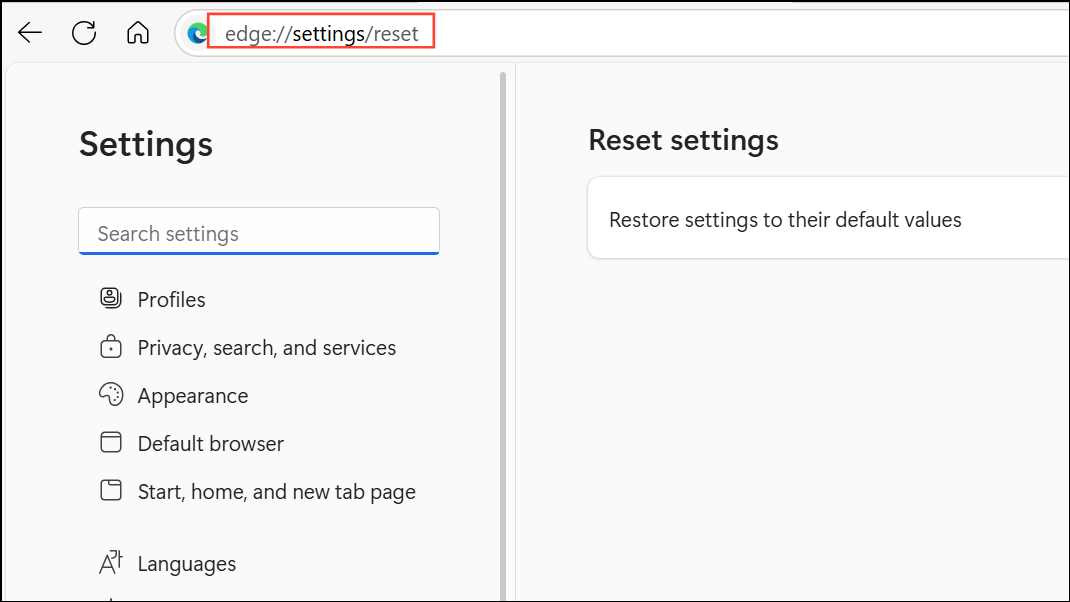The image size is (1070, 602).
Task: Open the Profiles settings section
Action: 171,300
